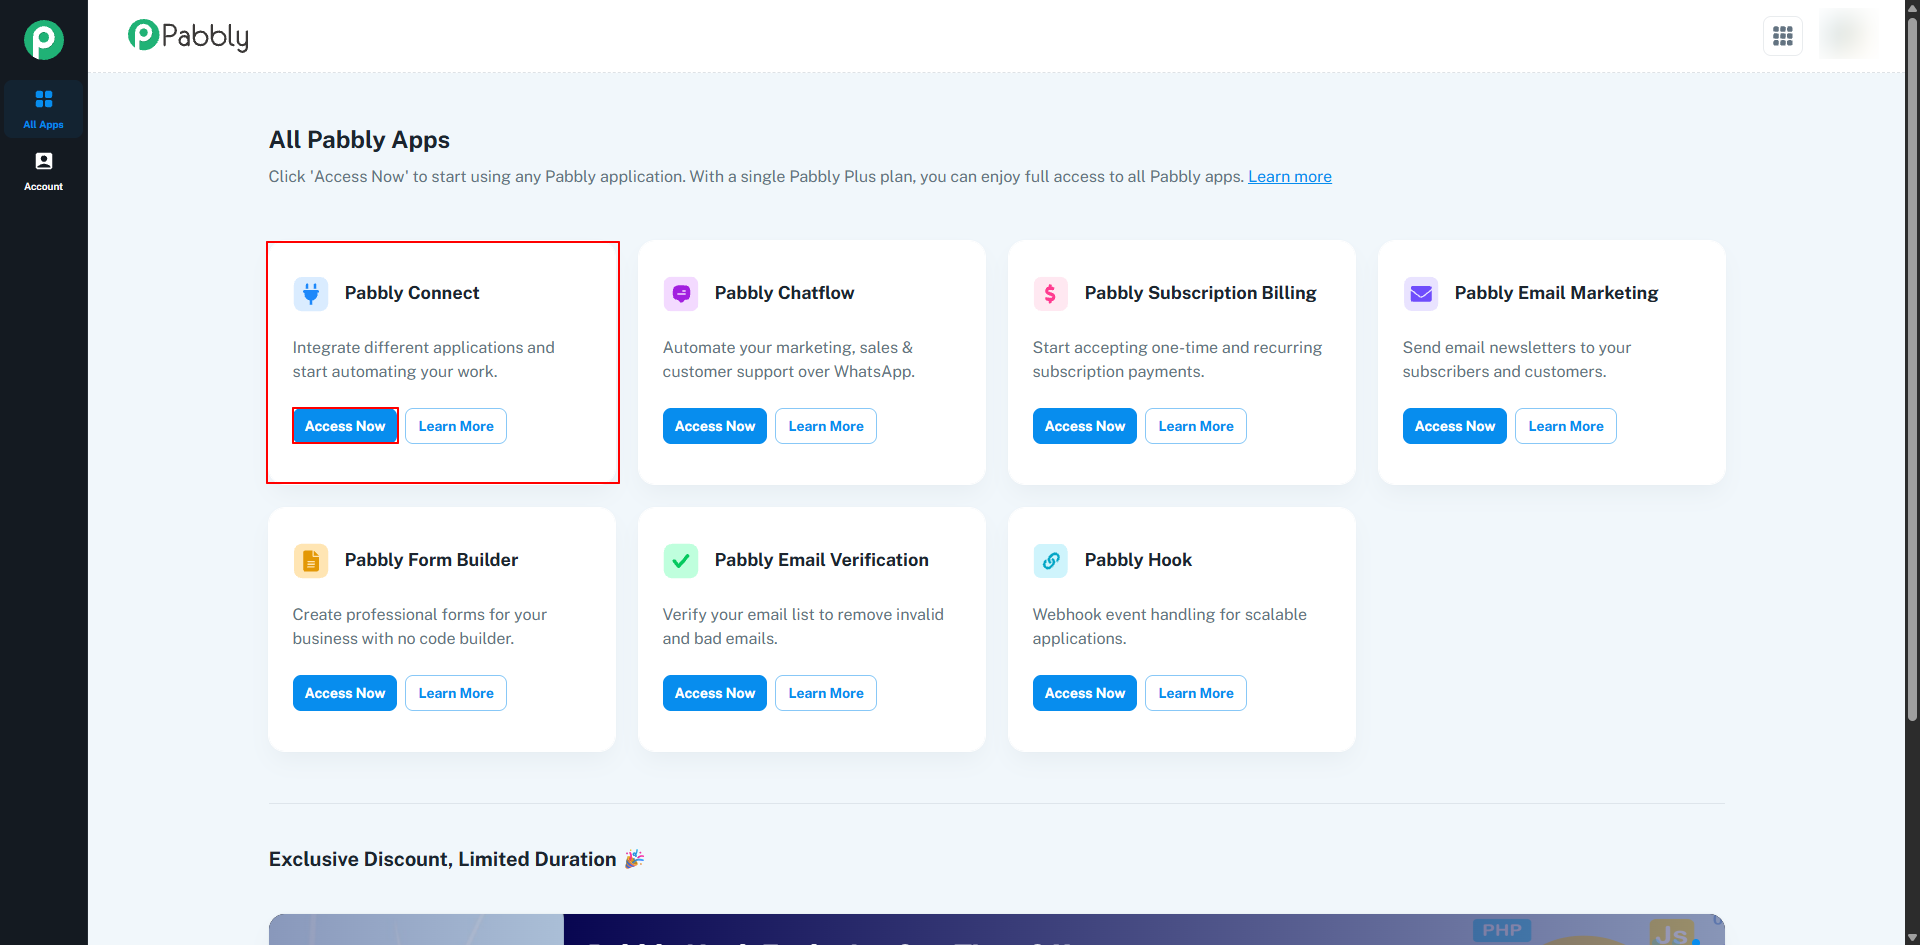This screenshot has height=945, width=1920.
Task: Learn More about Pabbly Subscription Billing
Action: pos(1196,426)
